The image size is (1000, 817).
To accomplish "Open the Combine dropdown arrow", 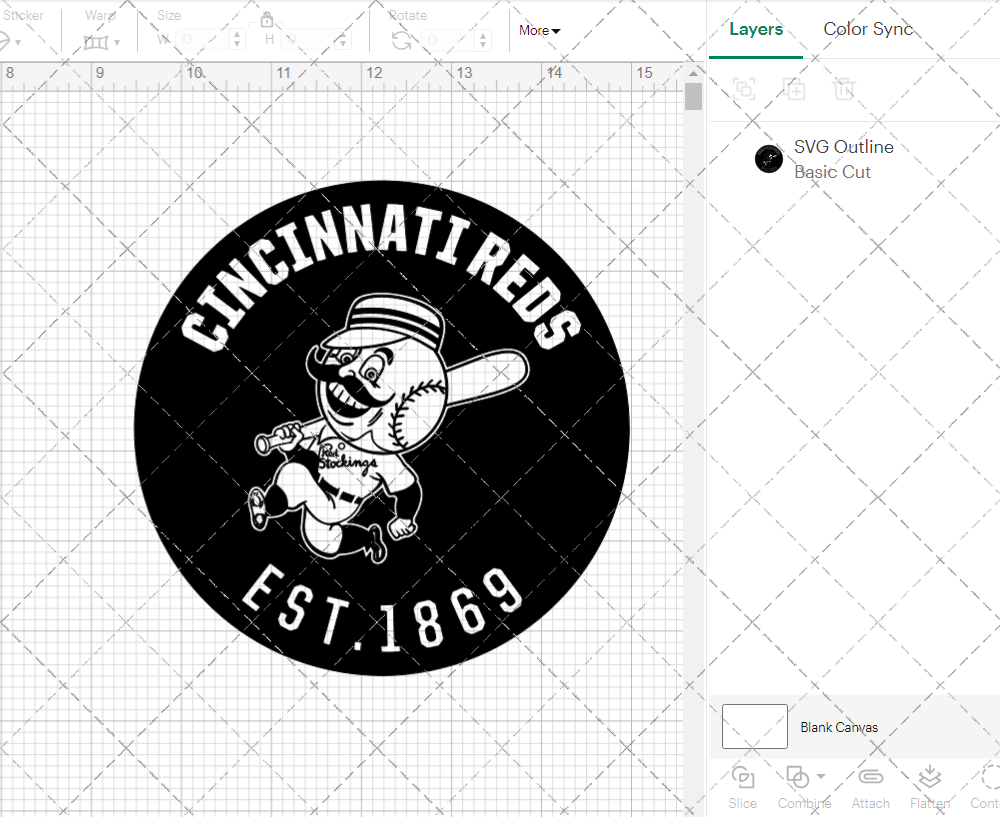I will click(x=820, y=776).
